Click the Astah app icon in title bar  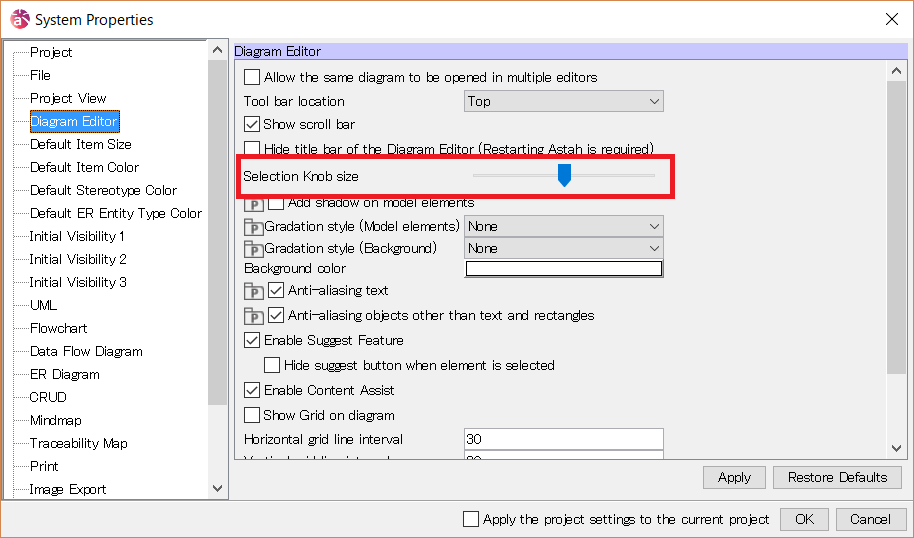click(x=19, y=19)
